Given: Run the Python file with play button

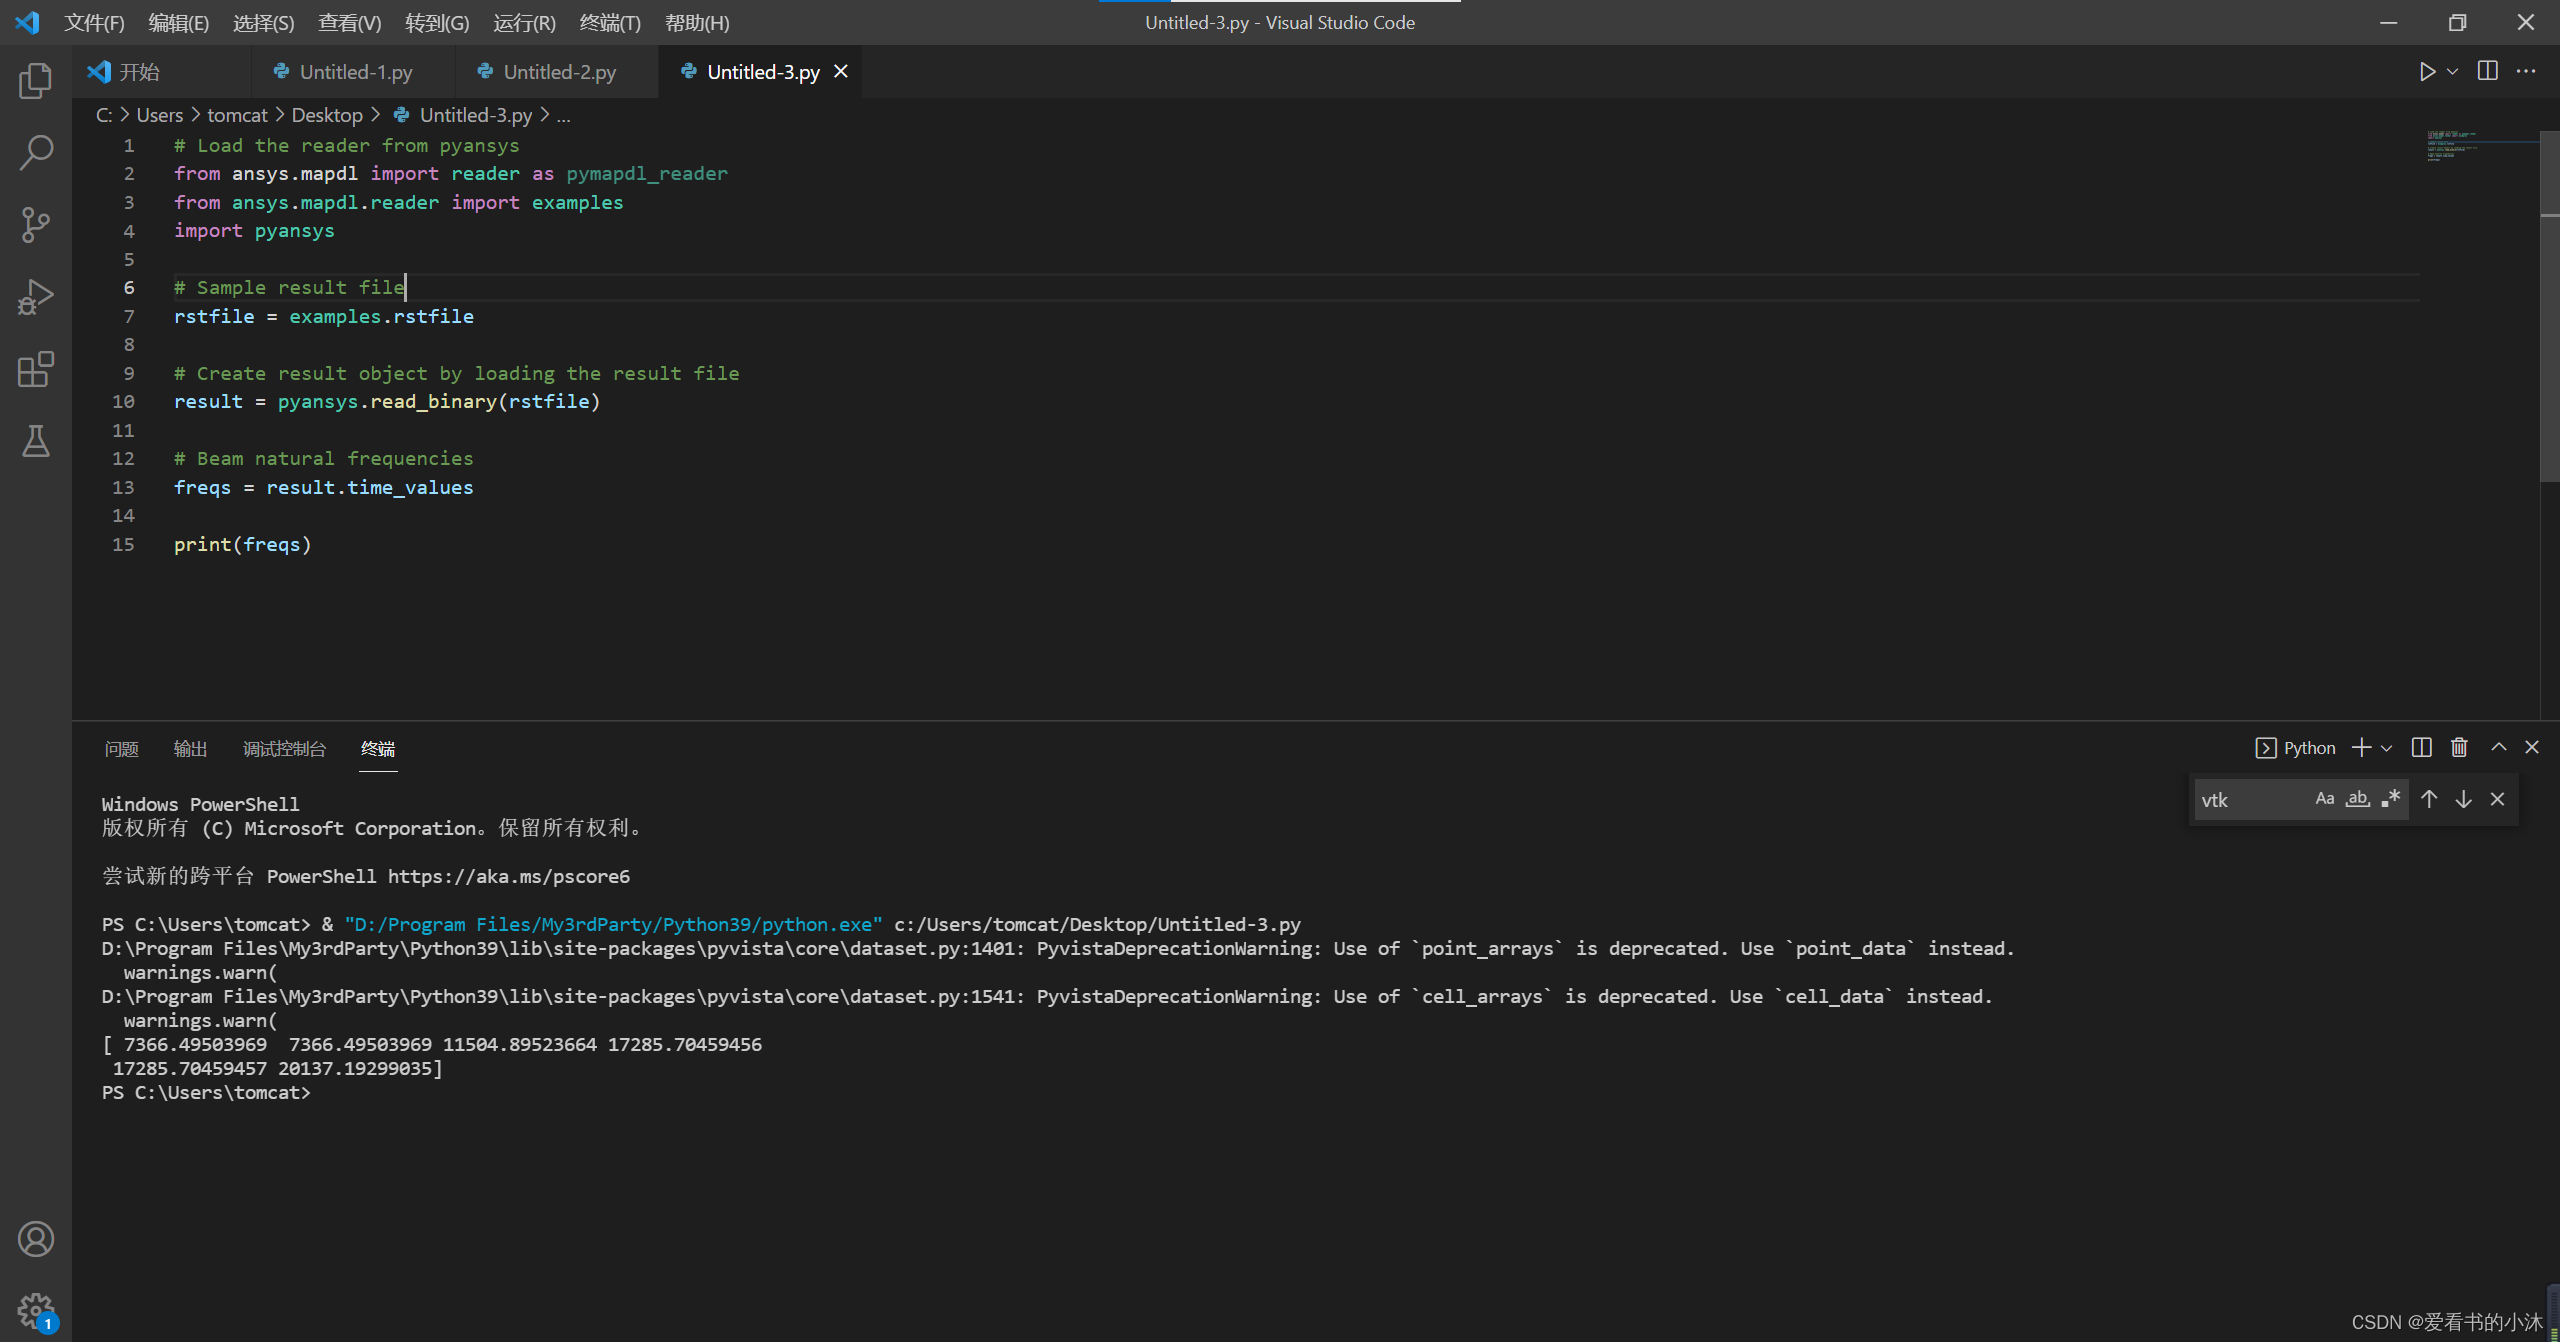Looking at the screenshot, I should coord(2426,72).
